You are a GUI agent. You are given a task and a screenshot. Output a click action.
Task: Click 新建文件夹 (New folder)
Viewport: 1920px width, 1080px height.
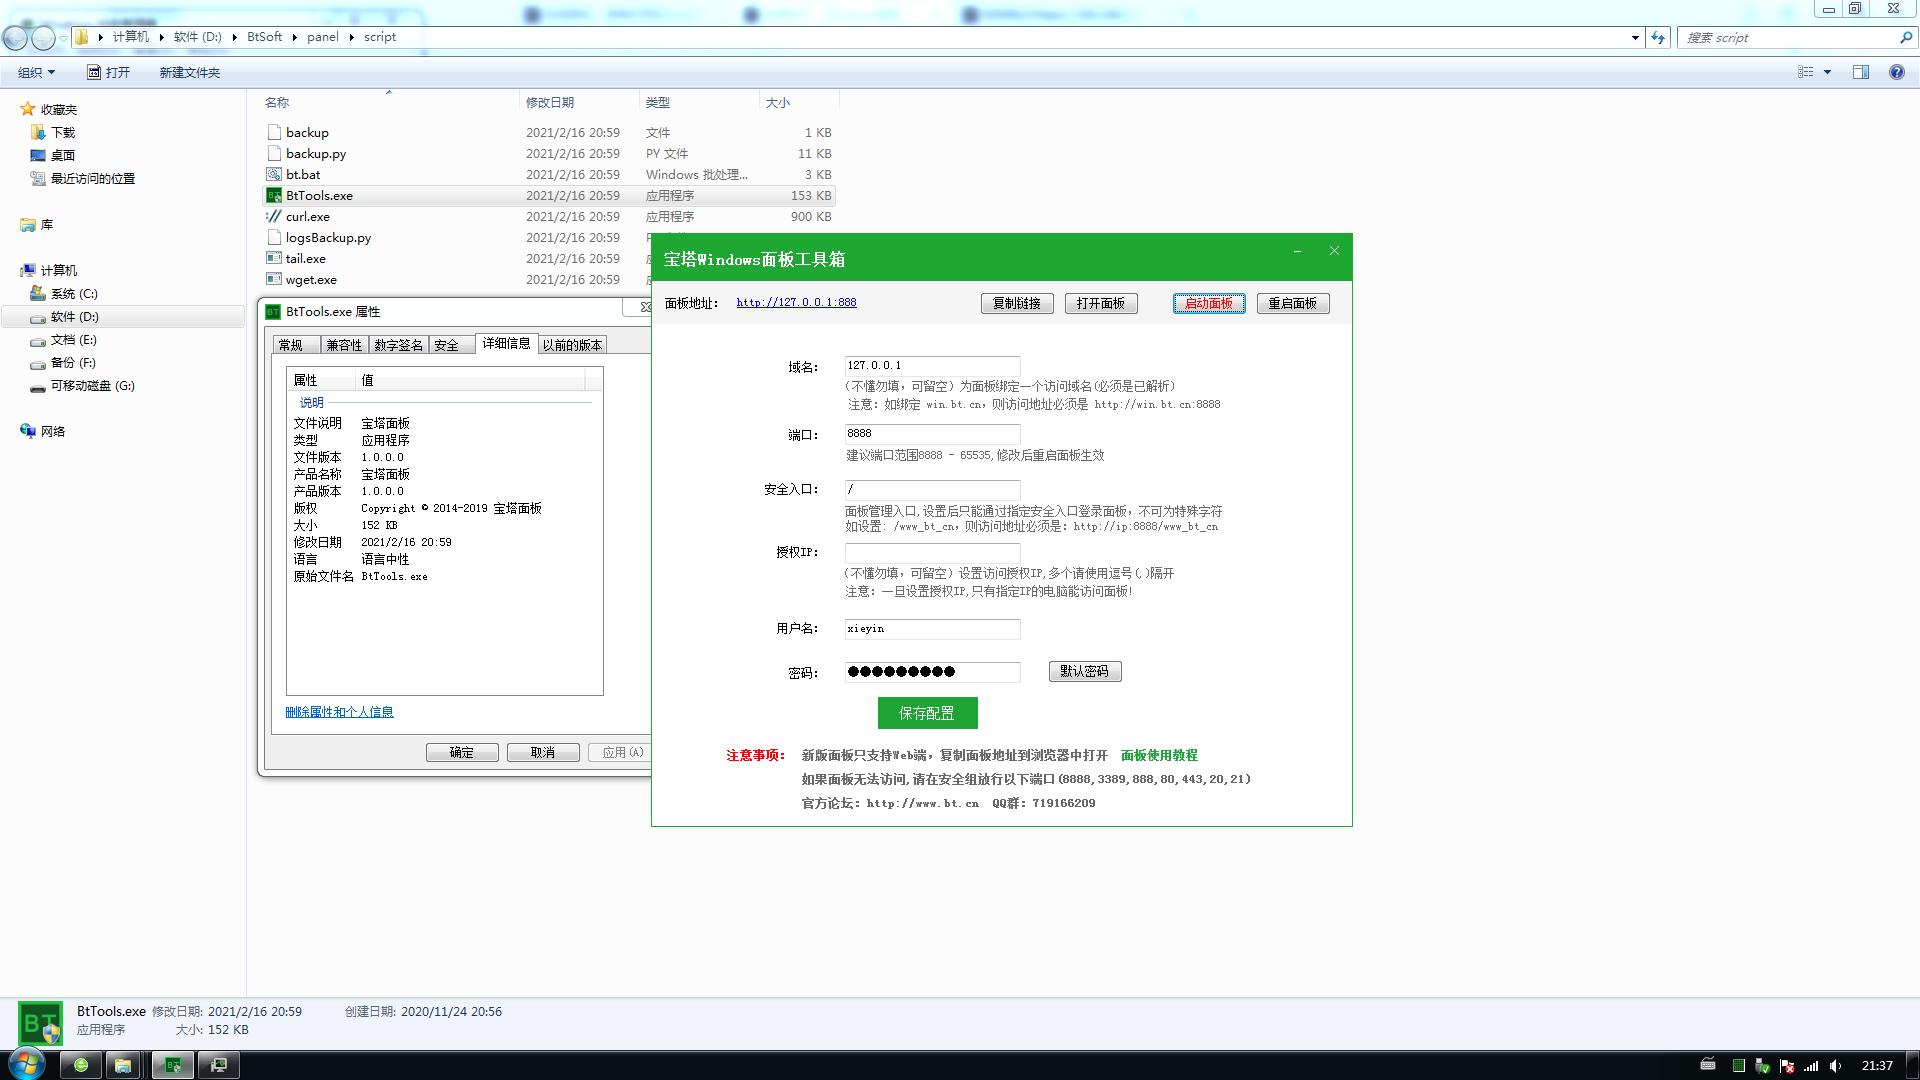190,72
